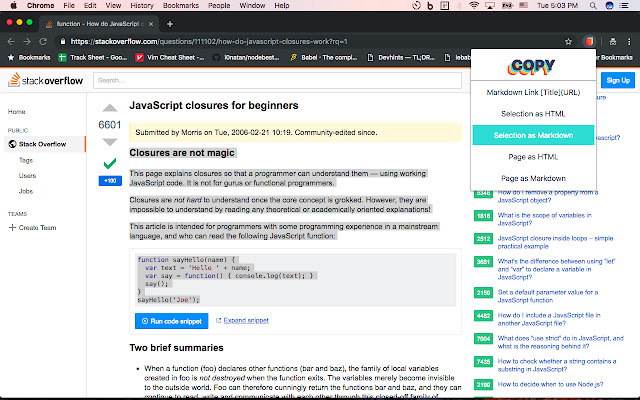Click the plus icon beside Create Team
This screenshot has width=640, height=400.
[x=12, y=227]
